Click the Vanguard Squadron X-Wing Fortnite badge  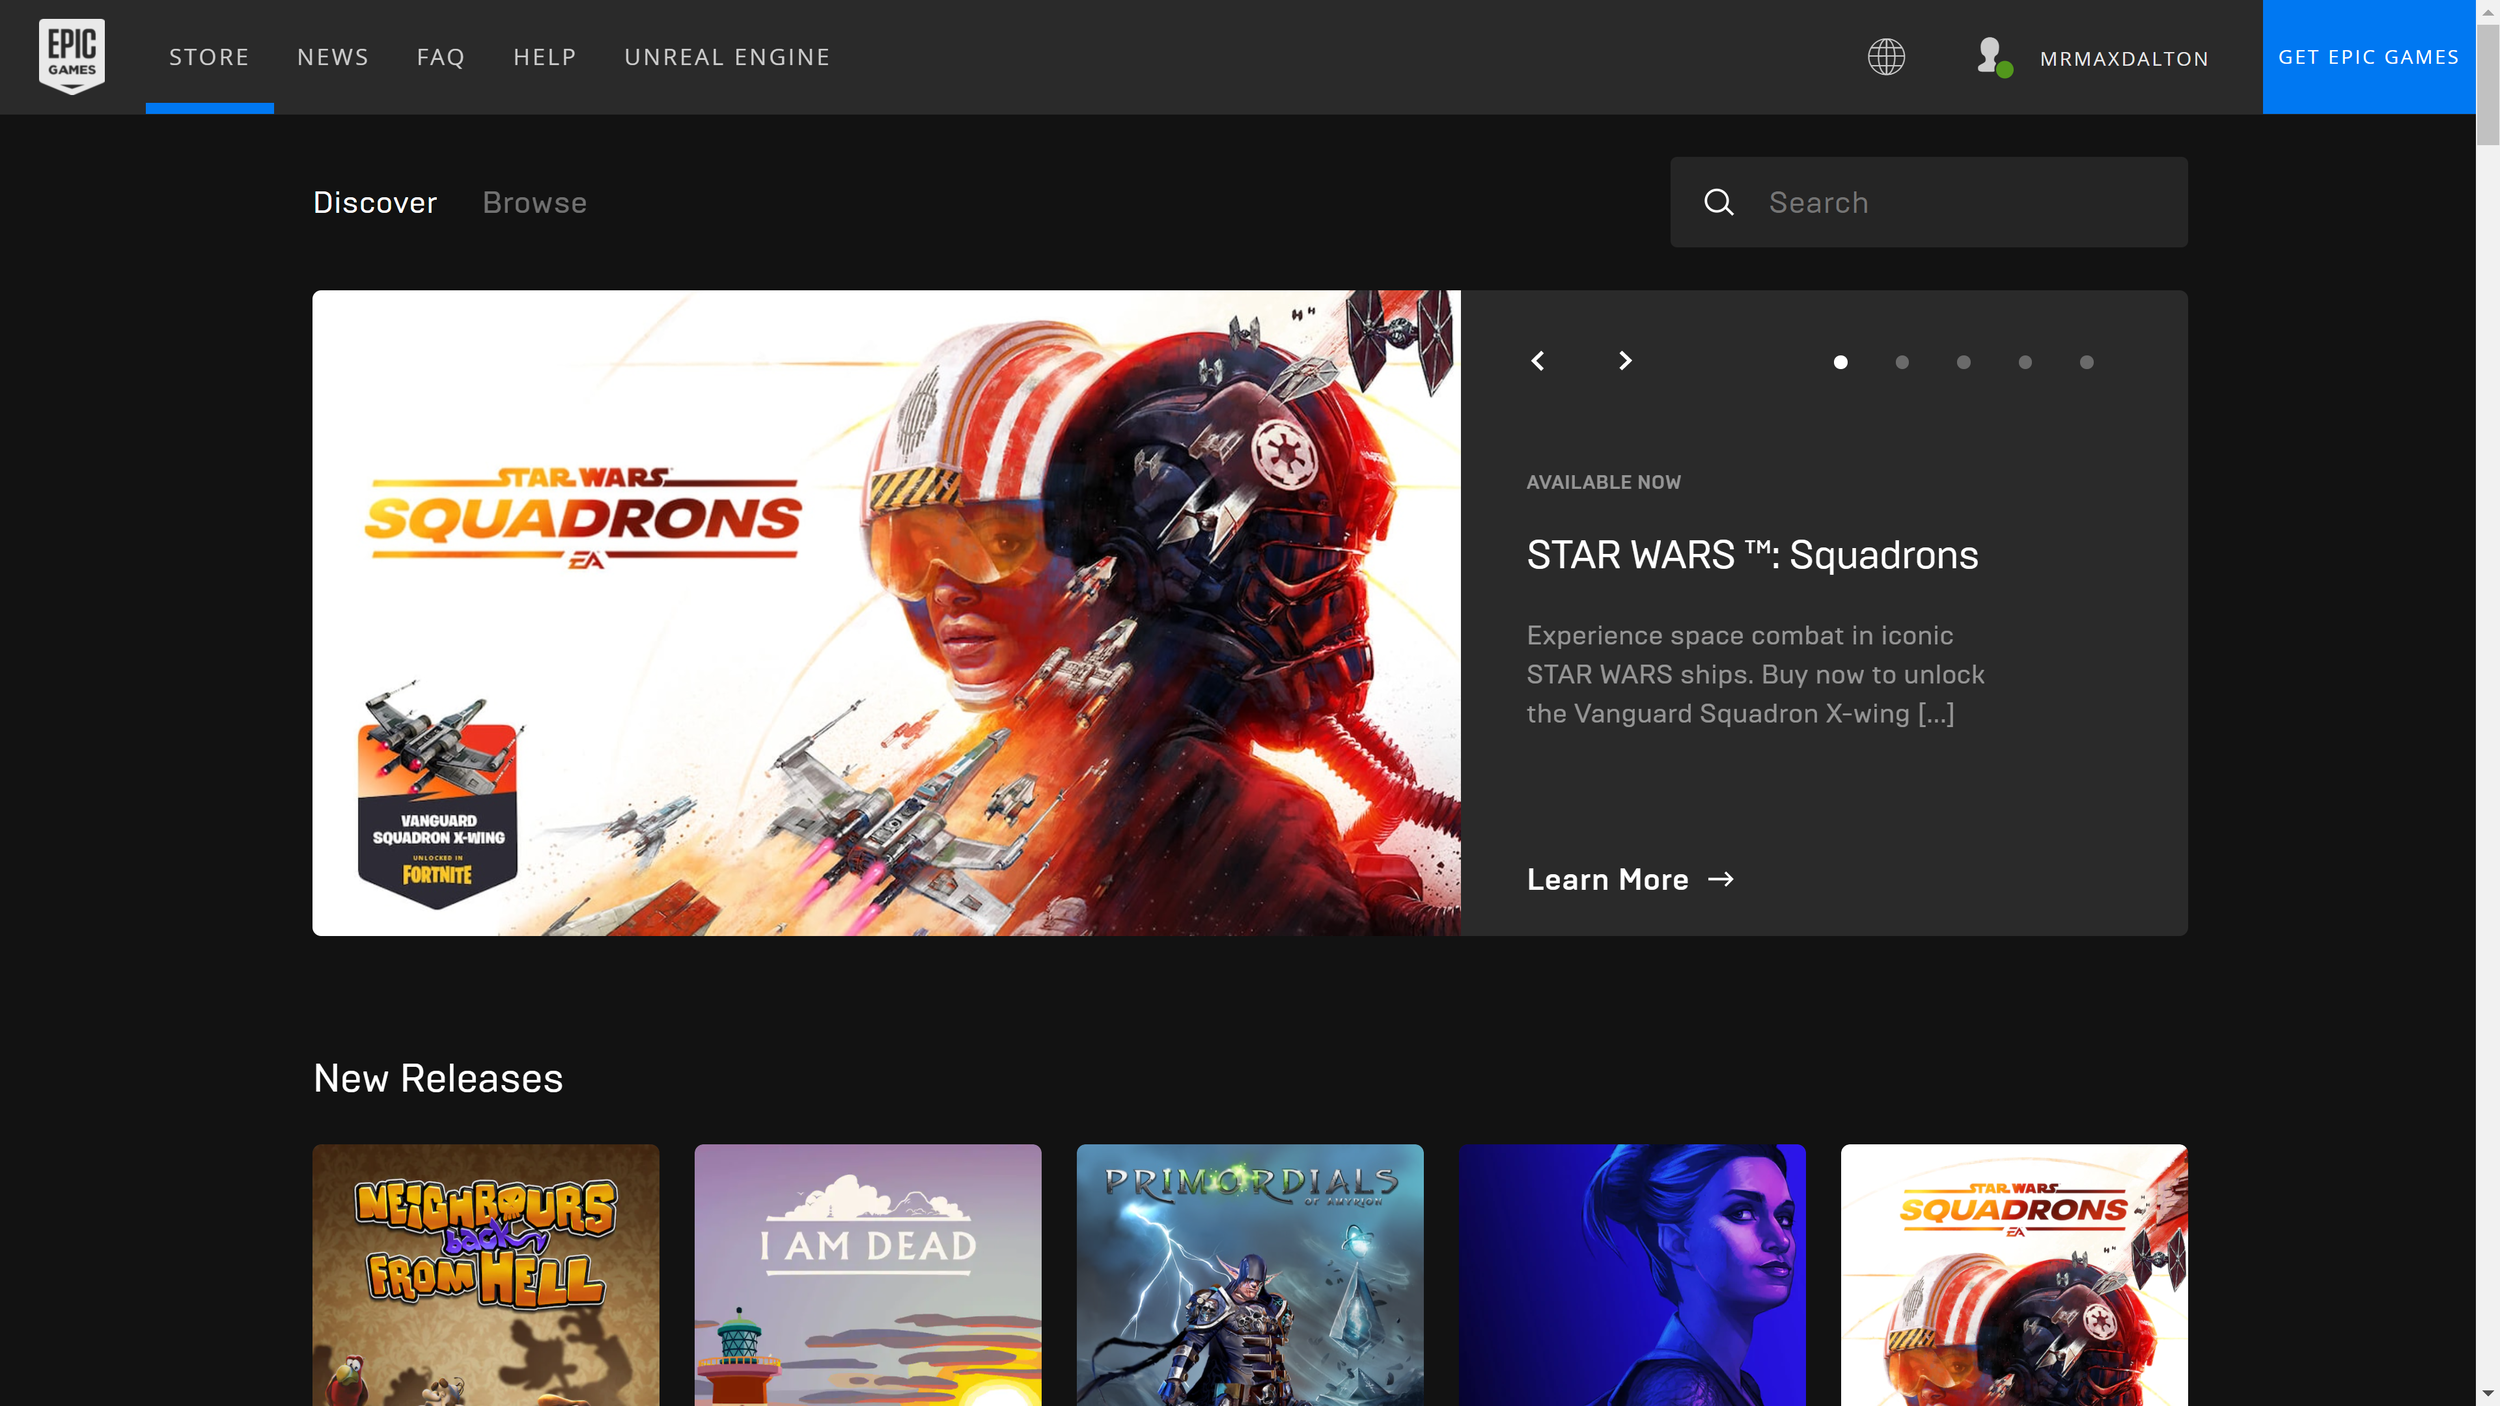pos(438,795)
